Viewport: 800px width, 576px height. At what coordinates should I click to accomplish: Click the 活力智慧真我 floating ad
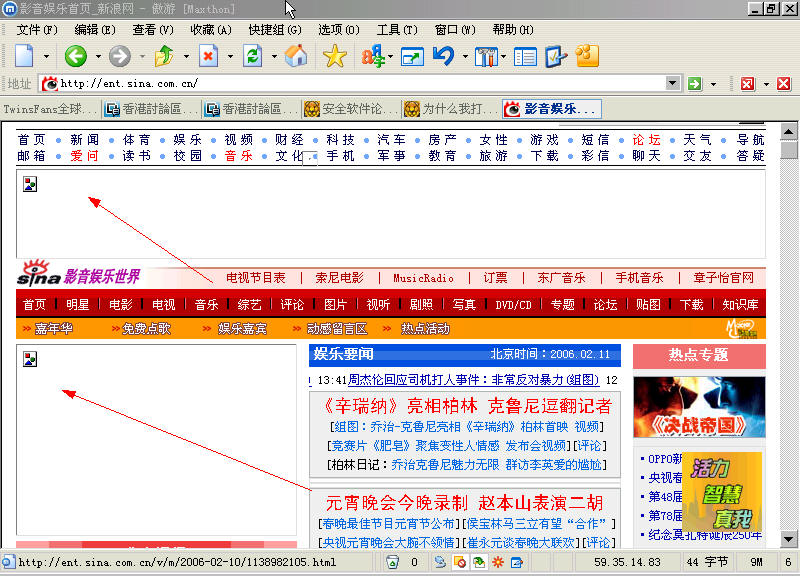click(722, 492)
